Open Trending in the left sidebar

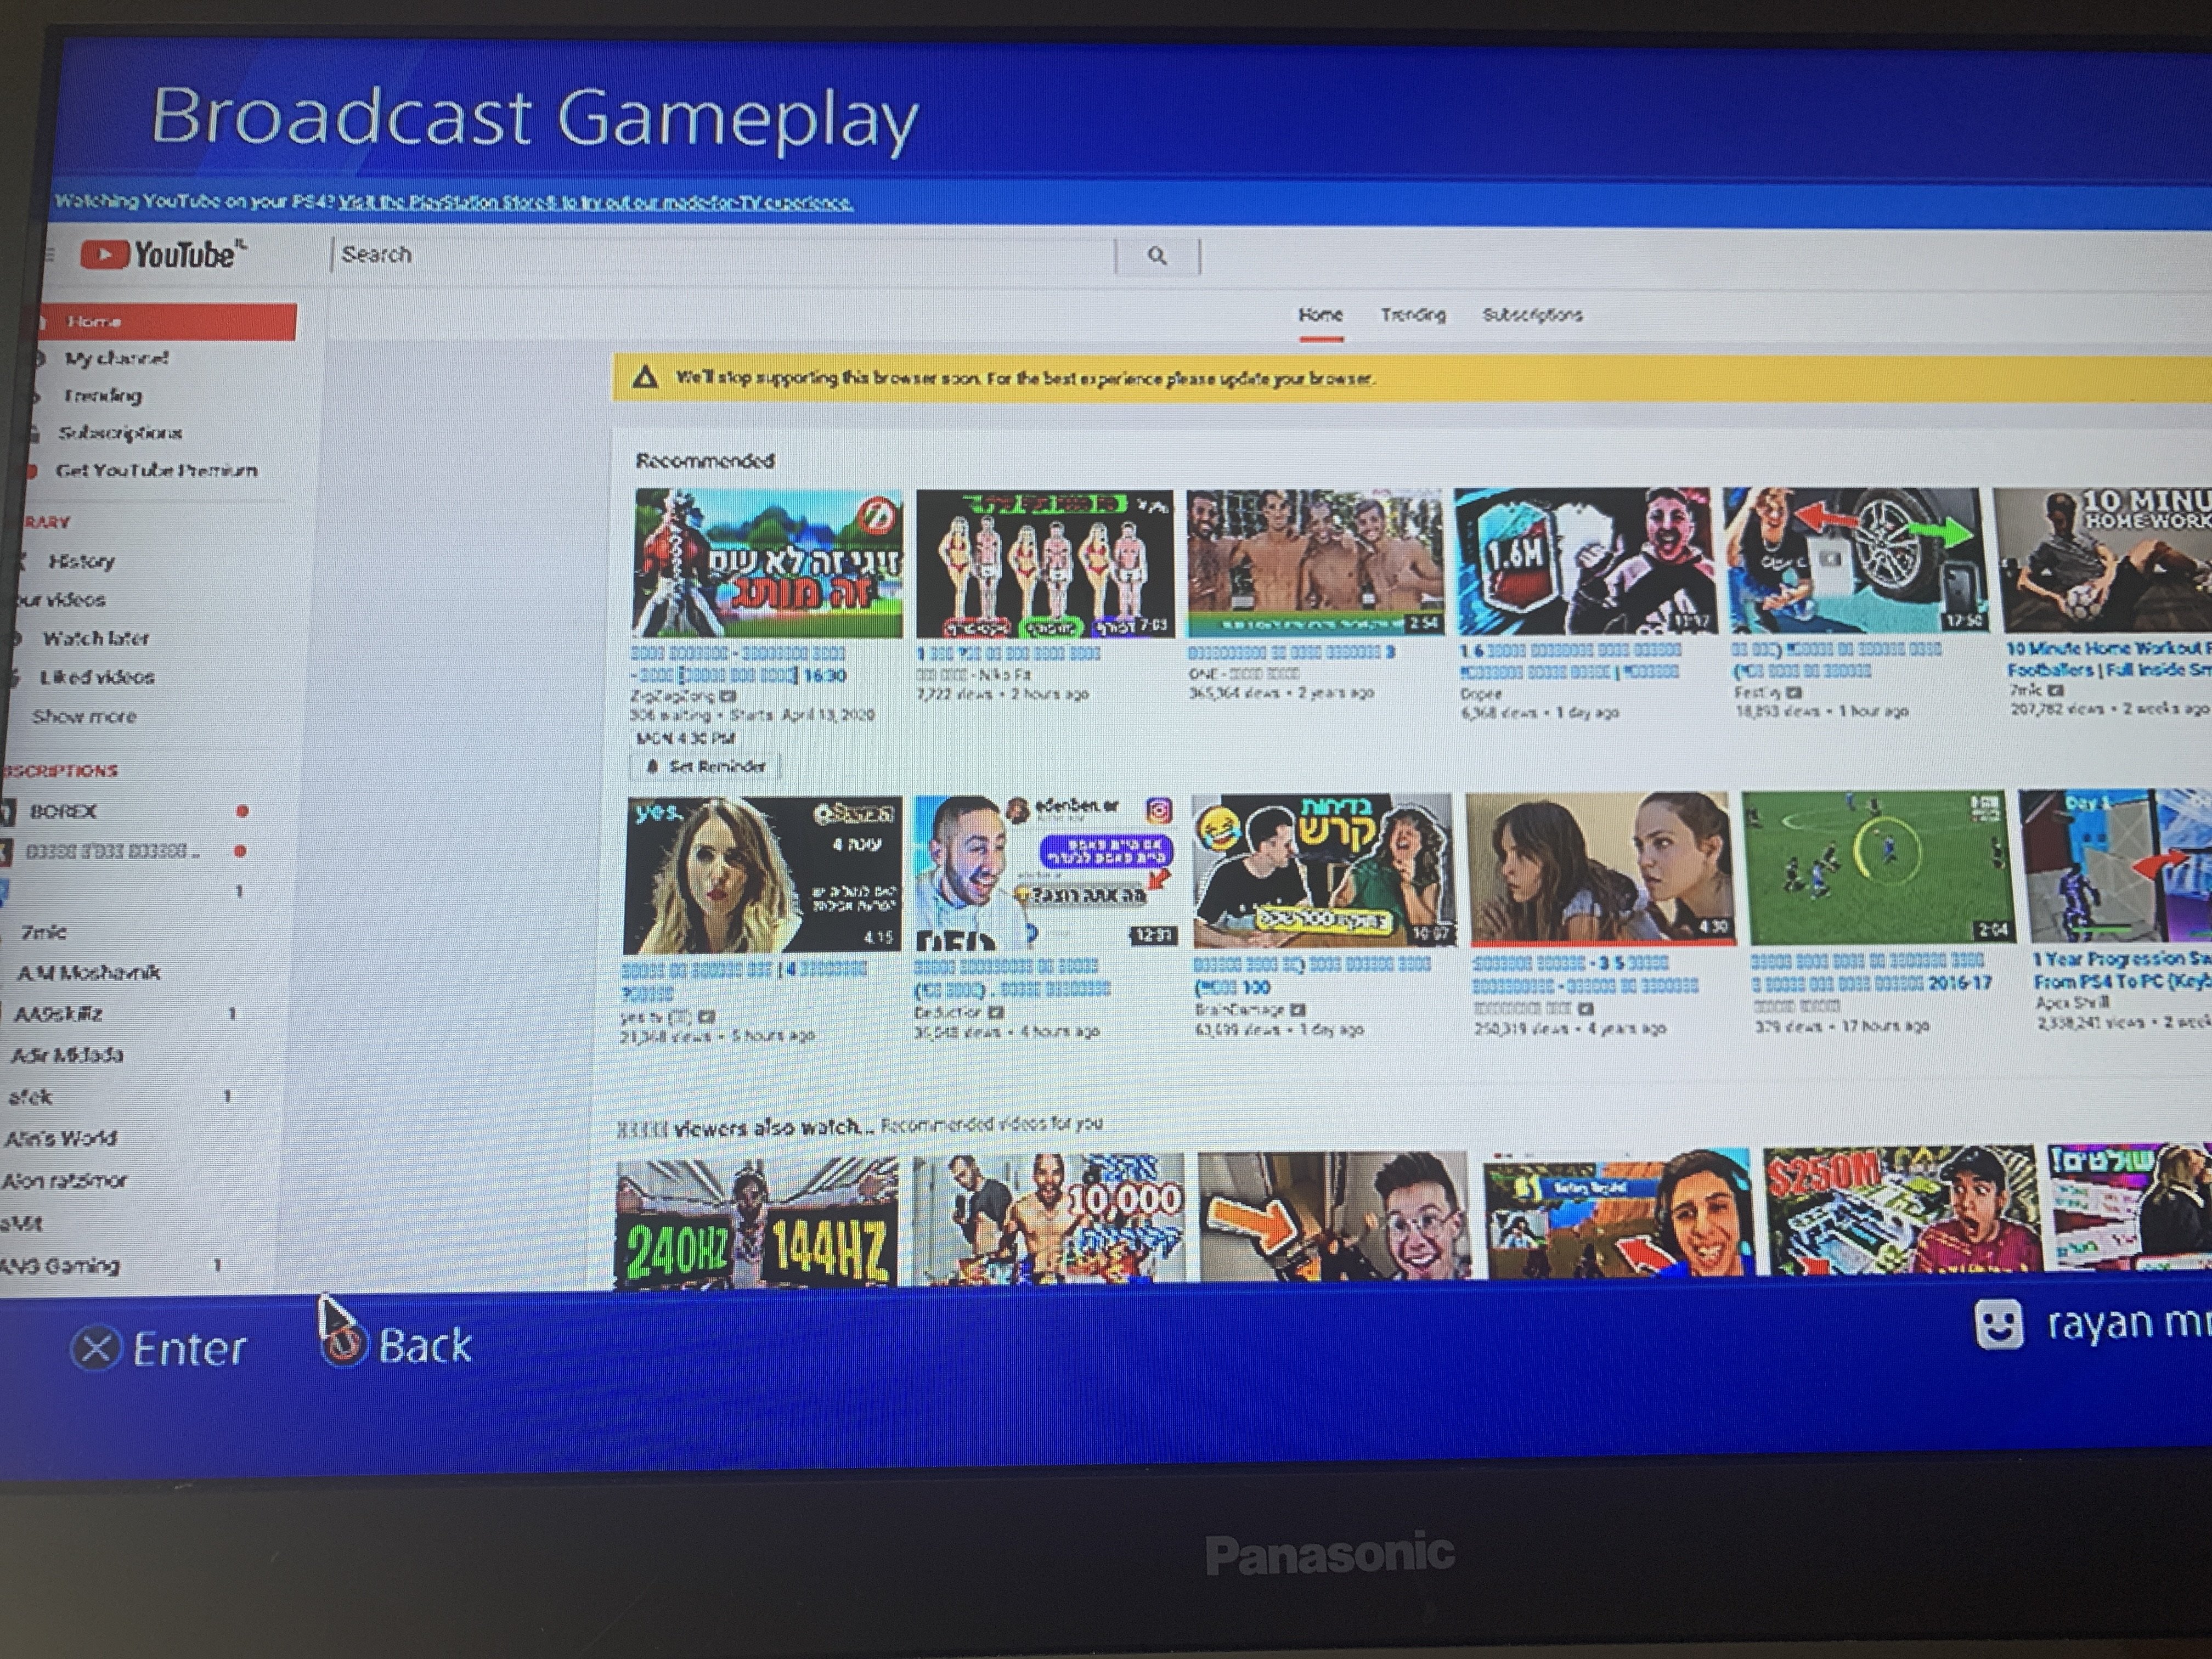click(x=102, y=396)
